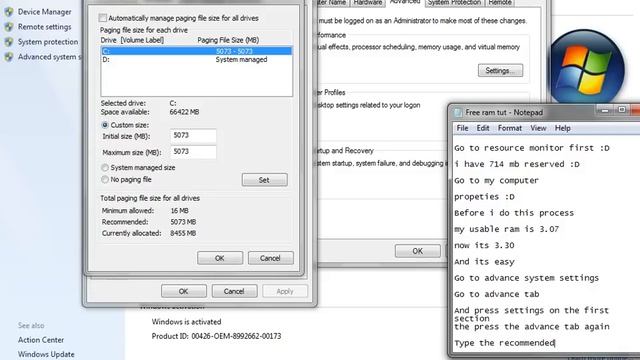Image resolution: width=640 pixels, height=360 pixels.
Task: Switch to the Hardware tab
Action: point(368,3)
